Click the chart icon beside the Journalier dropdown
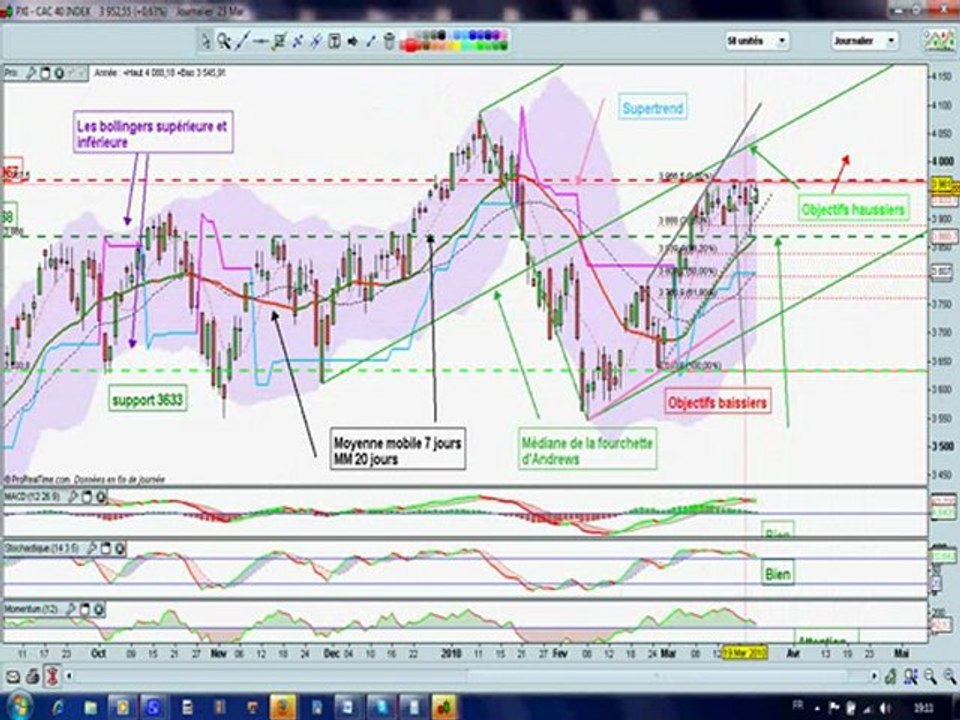960x720 pixels. coord(938,41)
